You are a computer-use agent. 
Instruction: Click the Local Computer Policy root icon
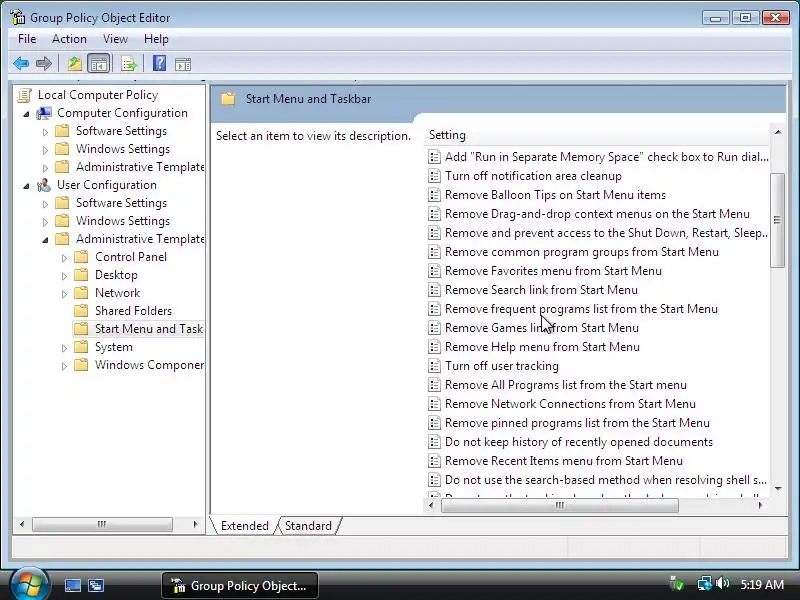24,95
